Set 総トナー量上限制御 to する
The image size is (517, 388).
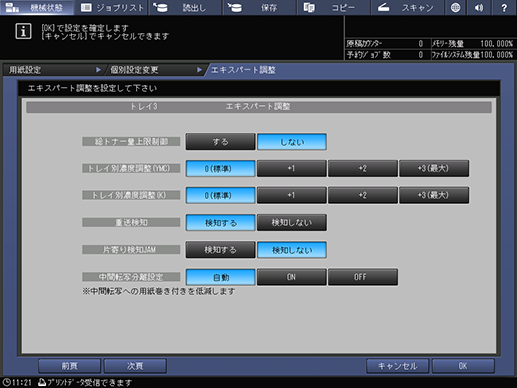coord(220,142)
